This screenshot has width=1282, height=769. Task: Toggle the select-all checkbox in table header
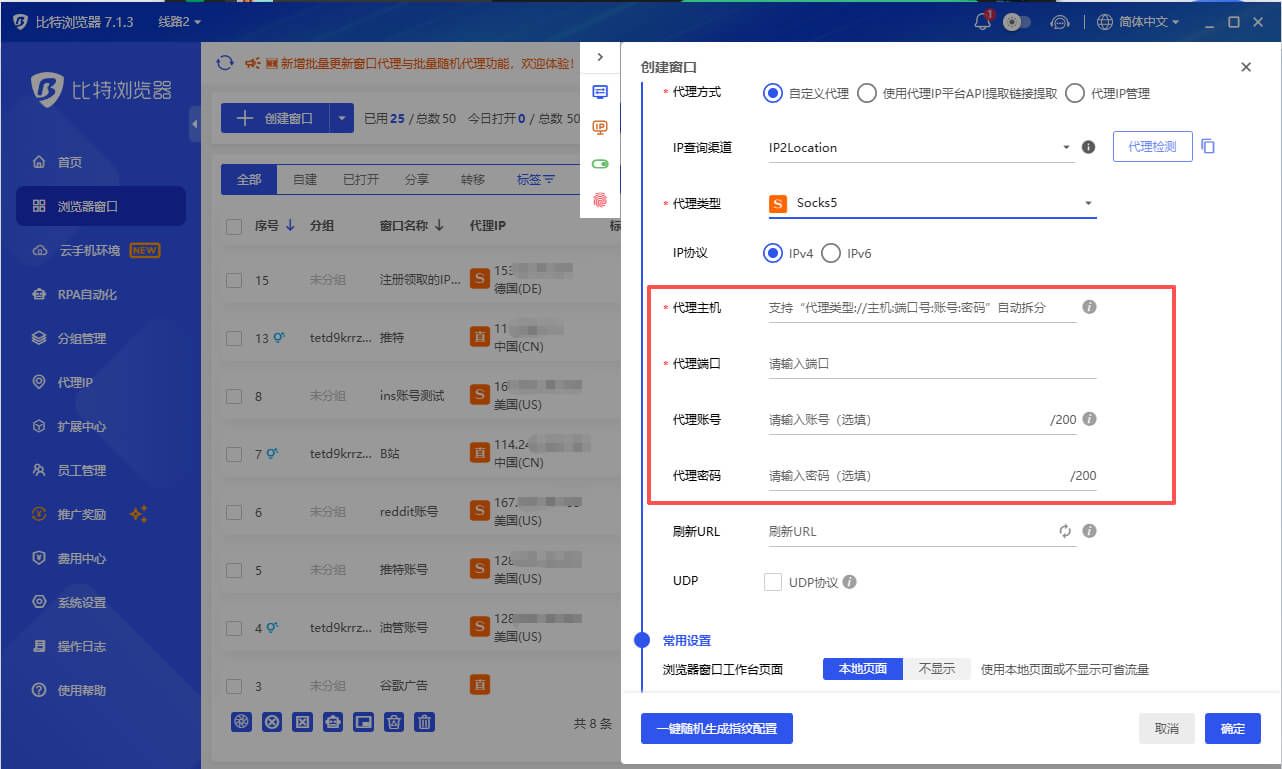234,227
